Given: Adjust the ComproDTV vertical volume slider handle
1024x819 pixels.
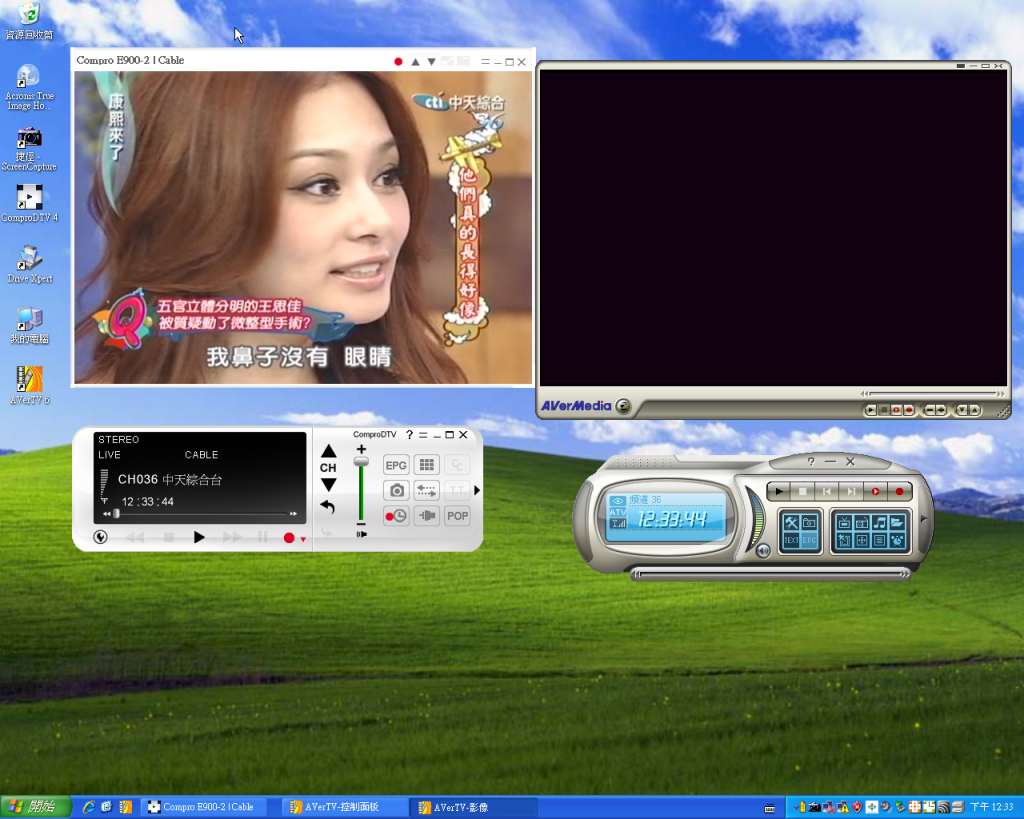Looking at the screenshot, I should tap(361, 461).
